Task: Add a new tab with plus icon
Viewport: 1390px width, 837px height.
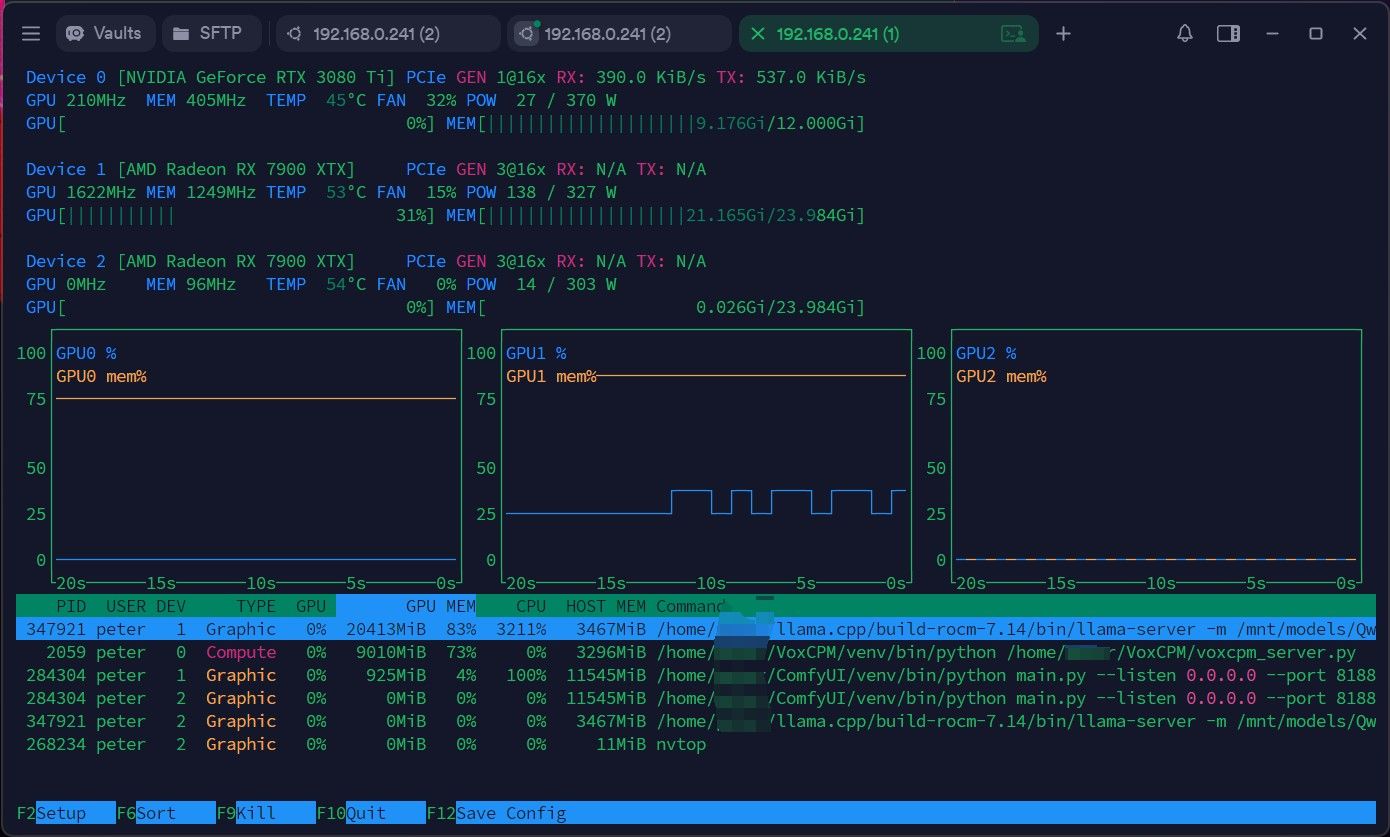Action: [x=1063, y=34]
